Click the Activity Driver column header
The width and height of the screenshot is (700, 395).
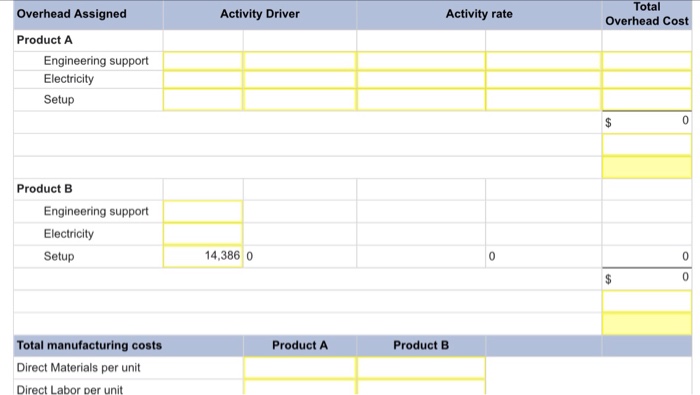click(x=260, y=14)
